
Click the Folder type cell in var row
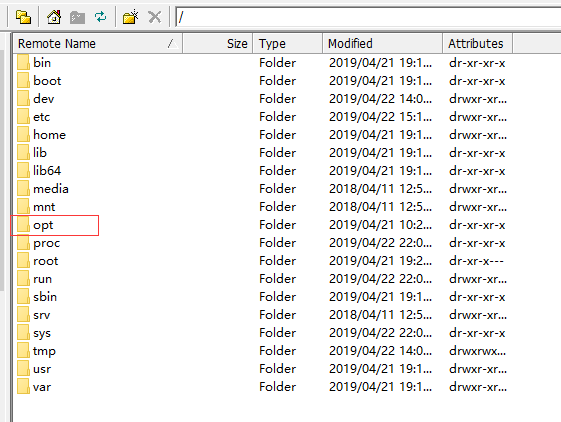pos(278,387)
